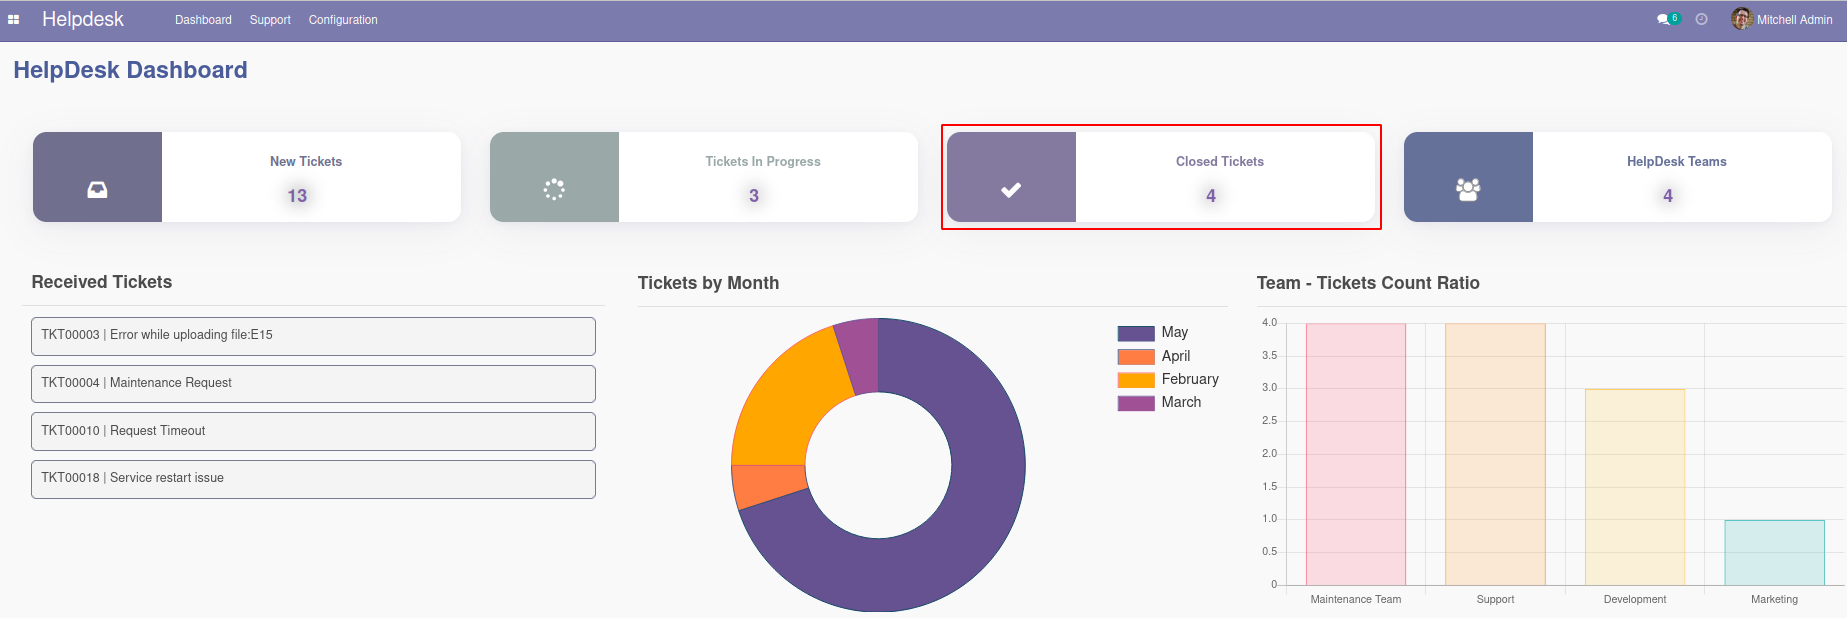Click the Closed Tickets checkmark icon
This screenshot has height=618, width=1847.
[x=1011, y=190]
